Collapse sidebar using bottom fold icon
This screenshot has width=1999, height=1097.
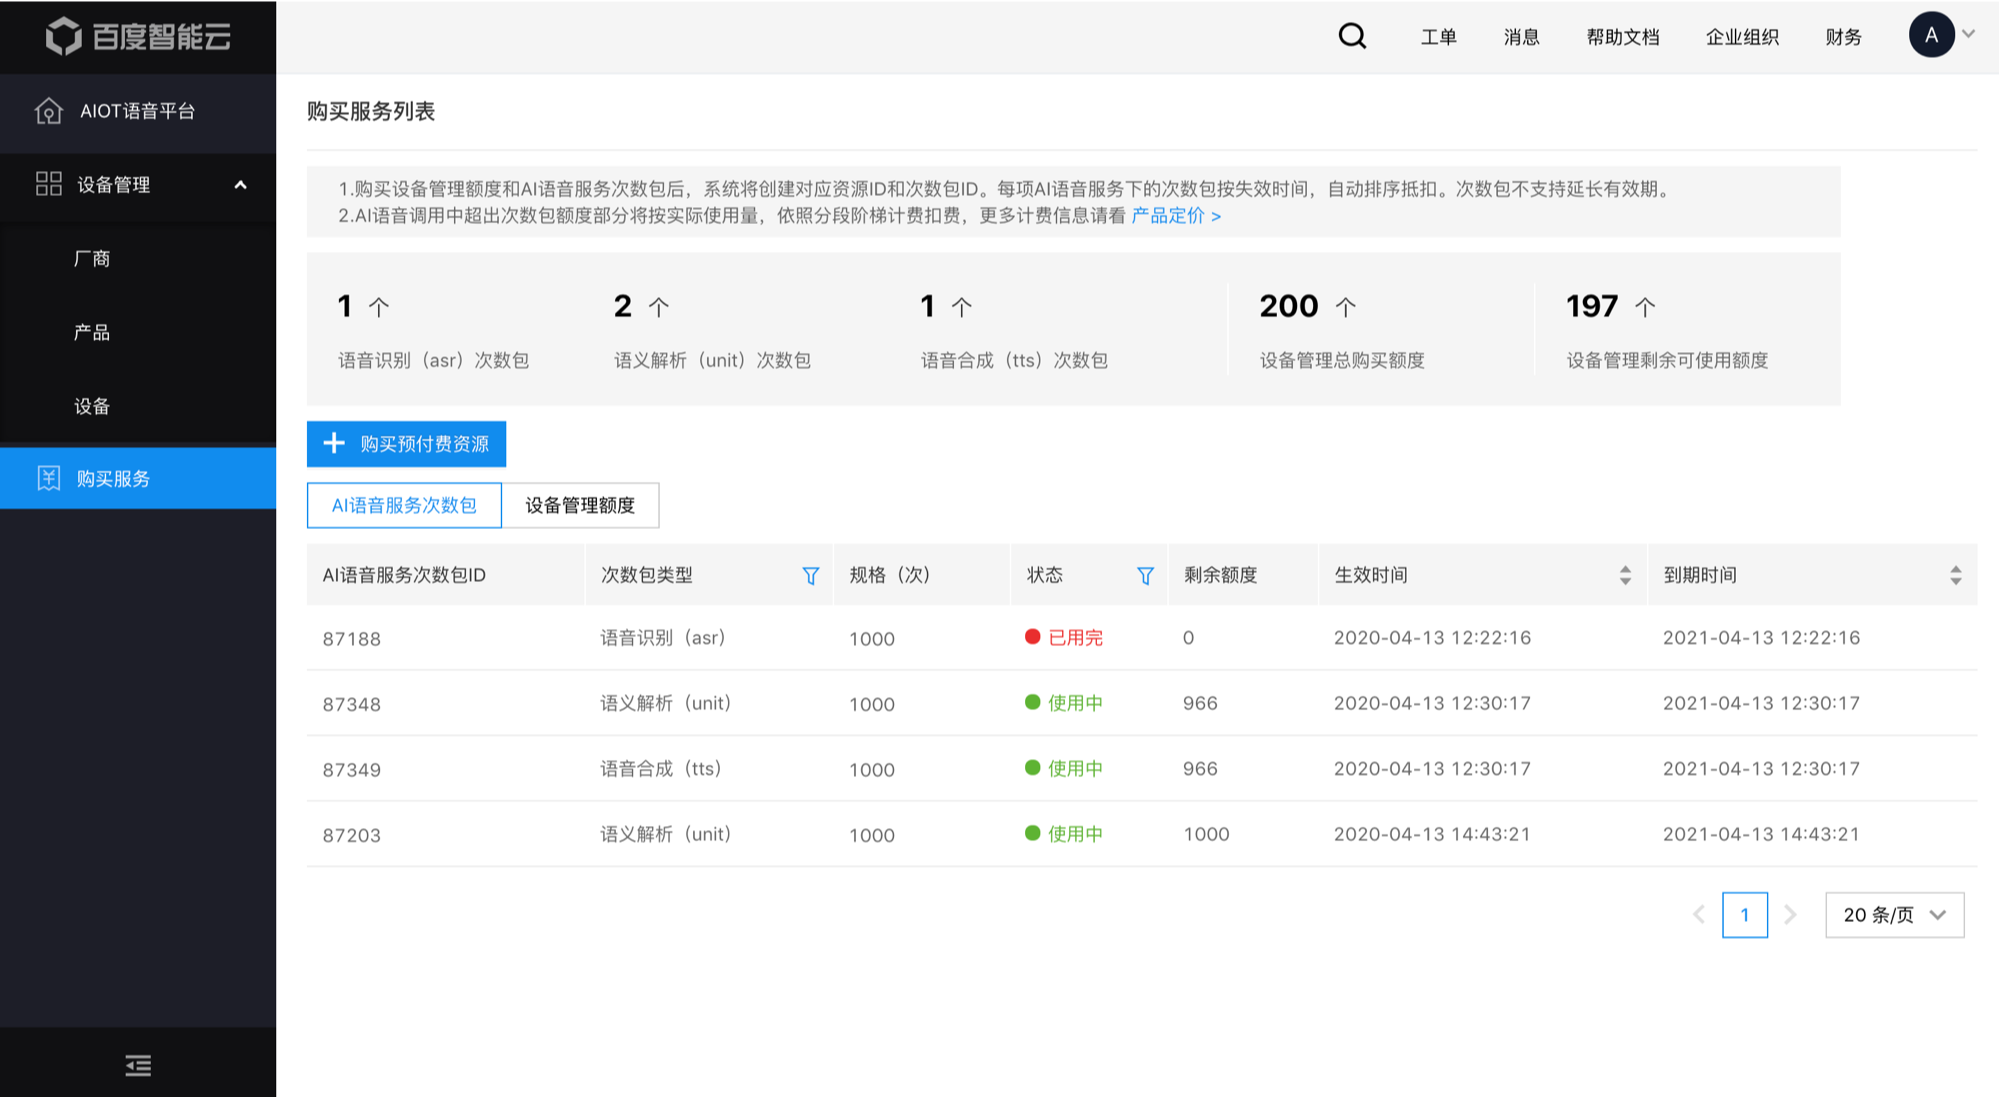pyautogui.click(x=138, y=1065)
